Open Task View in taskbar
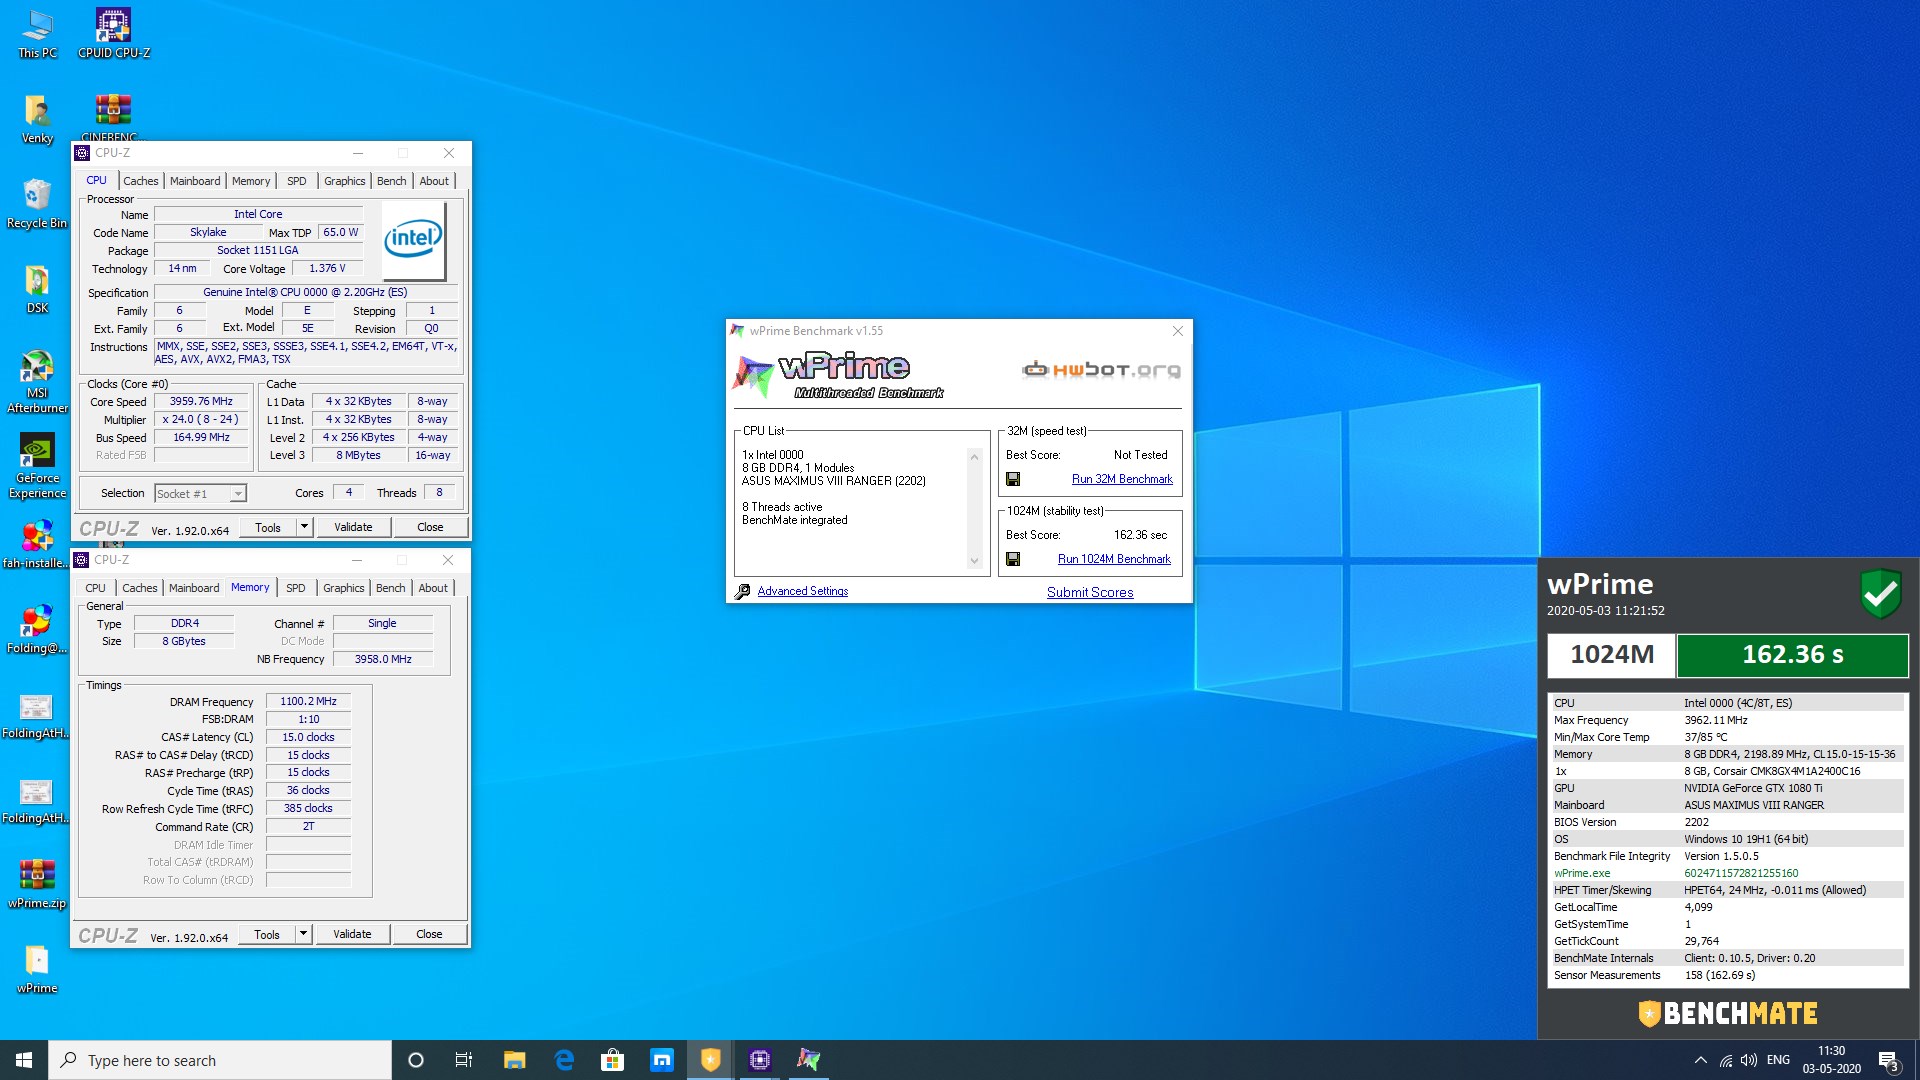The image size is (1920, 1080). point(464,1060)
